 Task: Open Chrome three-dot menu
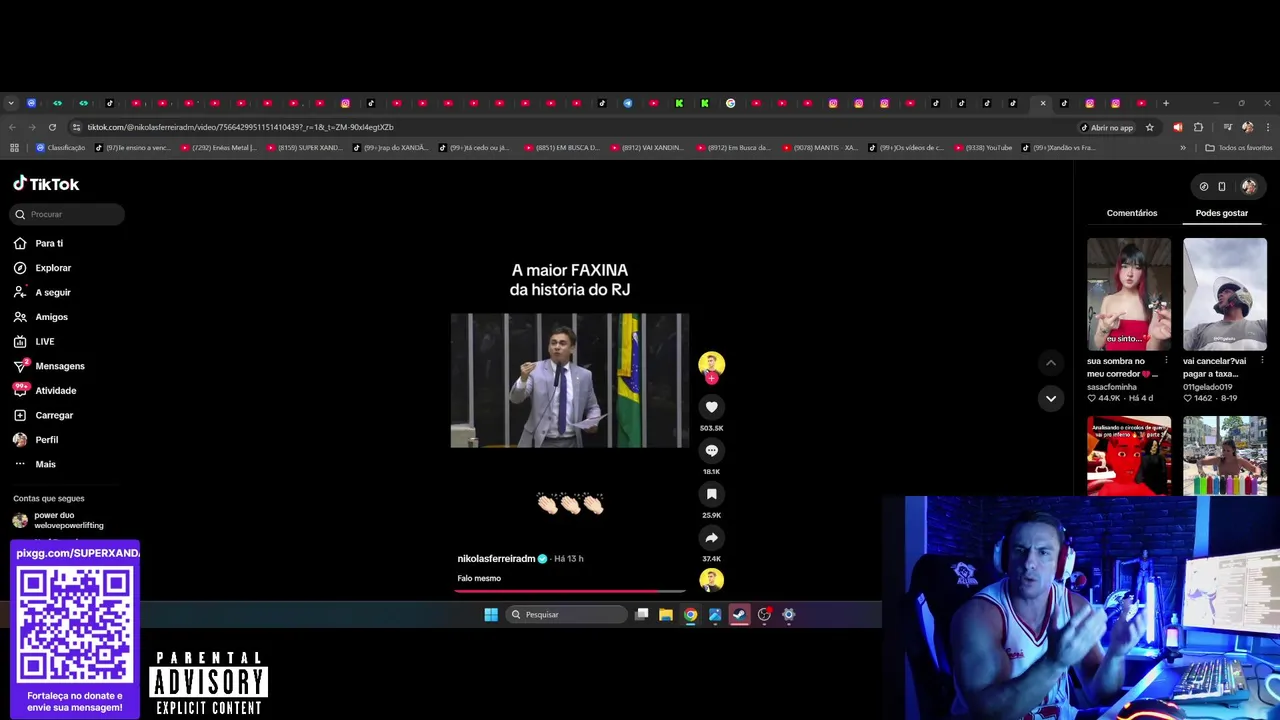point(1268,127)
